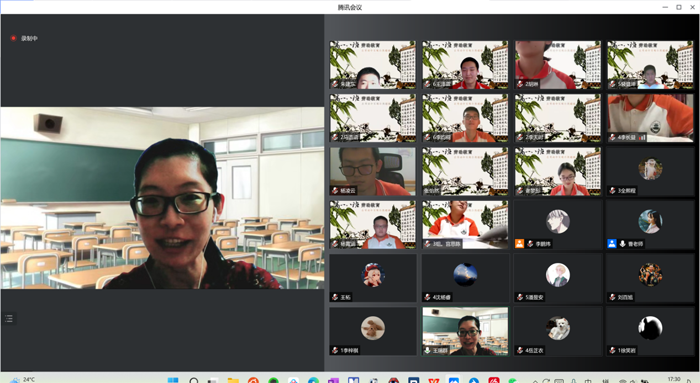
Task: Click the black silhouette avatar tile
Action: coord(650,328)
